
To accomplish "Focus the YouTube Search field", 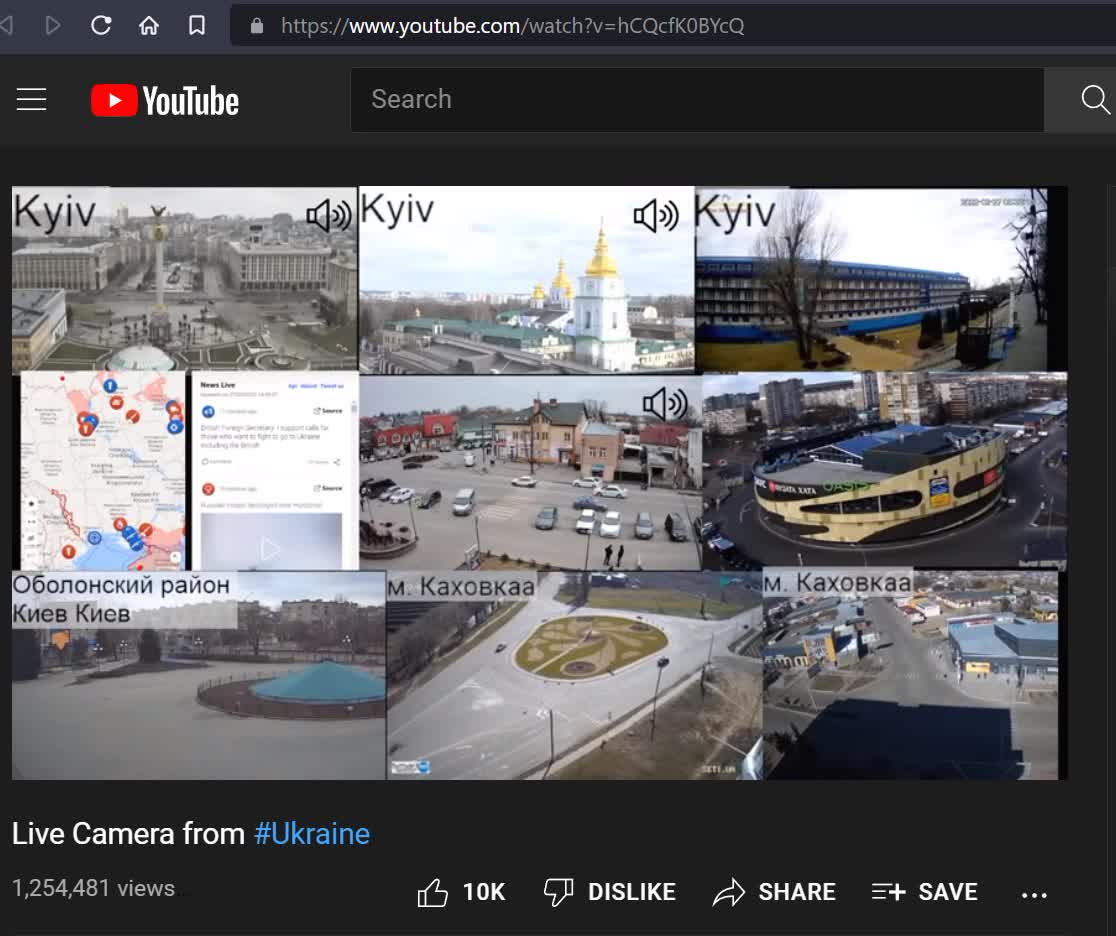I will (698, 100).
